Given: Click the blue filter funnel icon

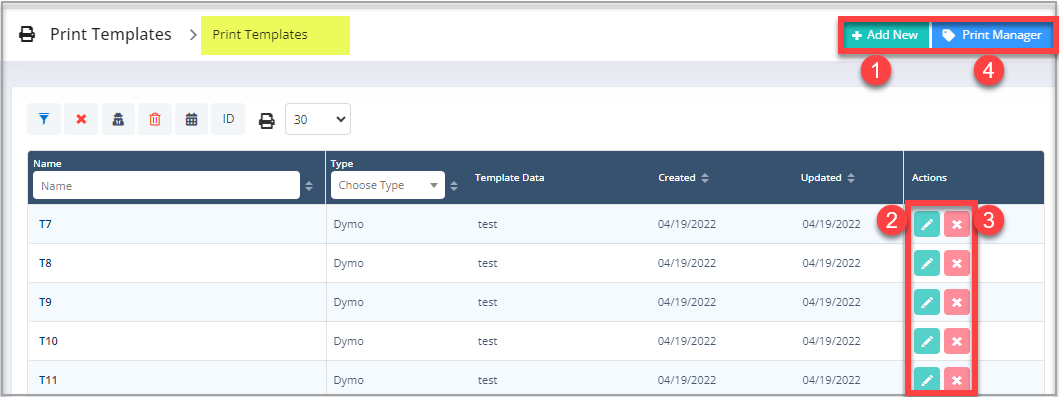Looking at the screenshot, I should (x=44, y=119).
